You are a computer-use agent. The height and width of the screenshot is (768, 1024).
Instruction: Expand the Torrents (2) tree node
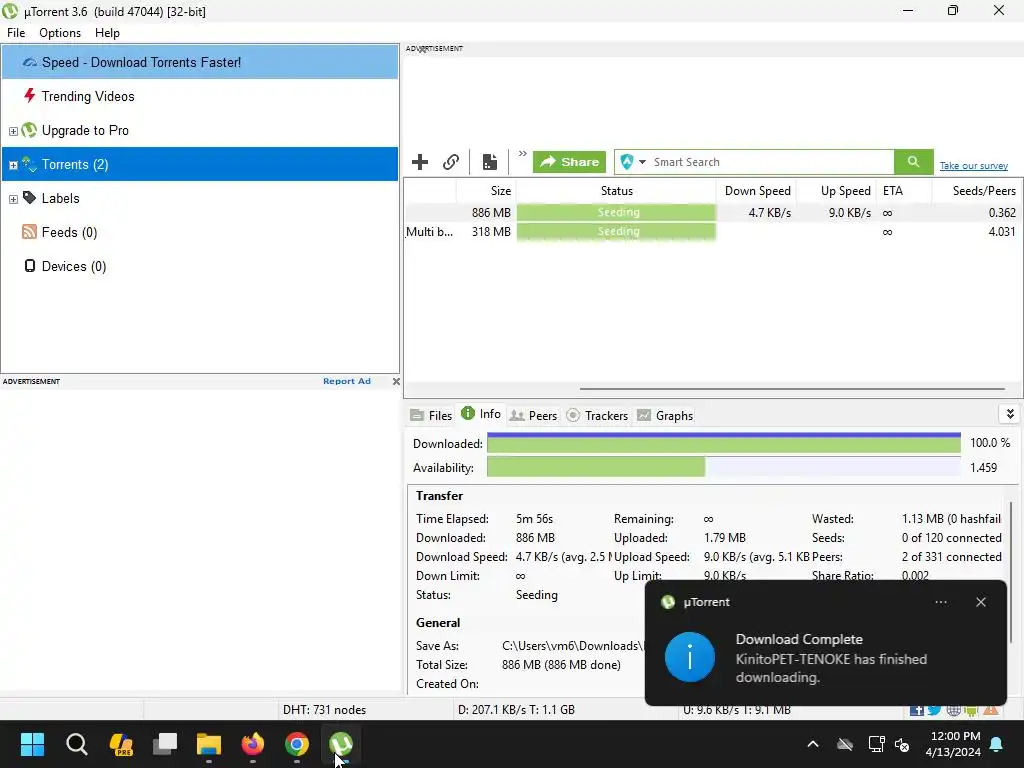click(x=13, y=165)
